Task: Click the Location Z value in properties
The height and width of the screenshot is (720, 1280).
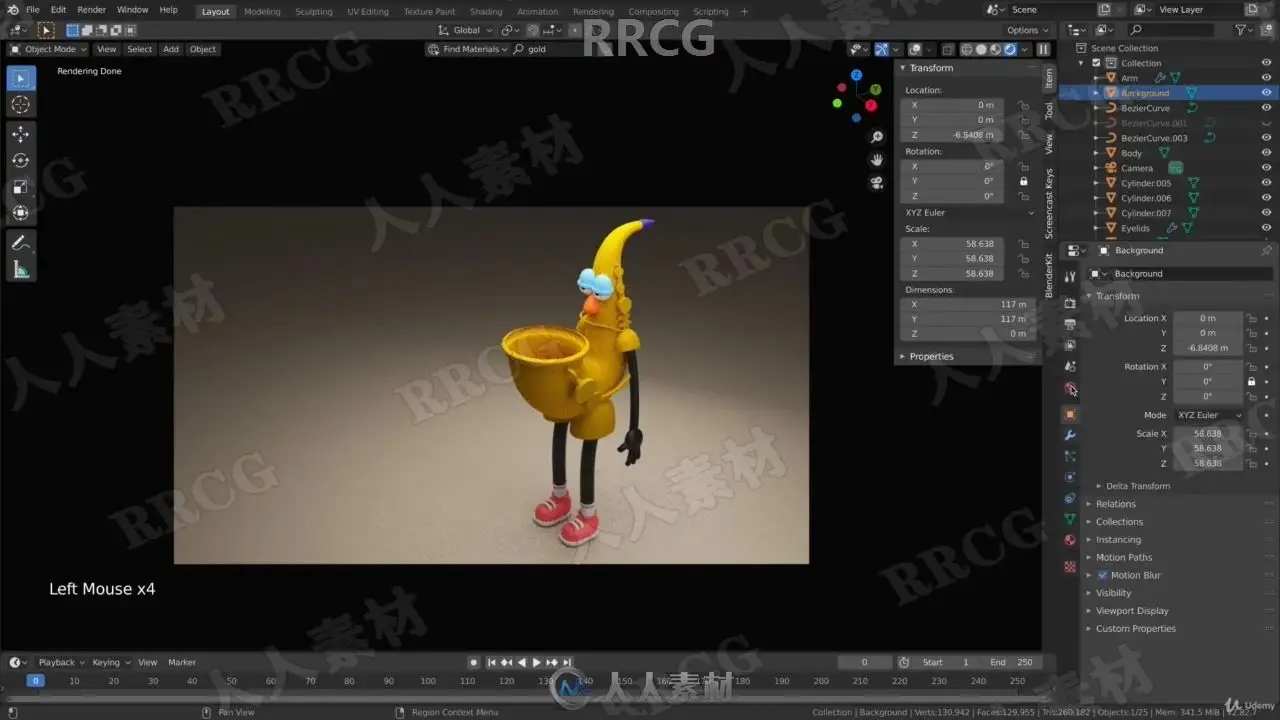Action: point(1208,348)
